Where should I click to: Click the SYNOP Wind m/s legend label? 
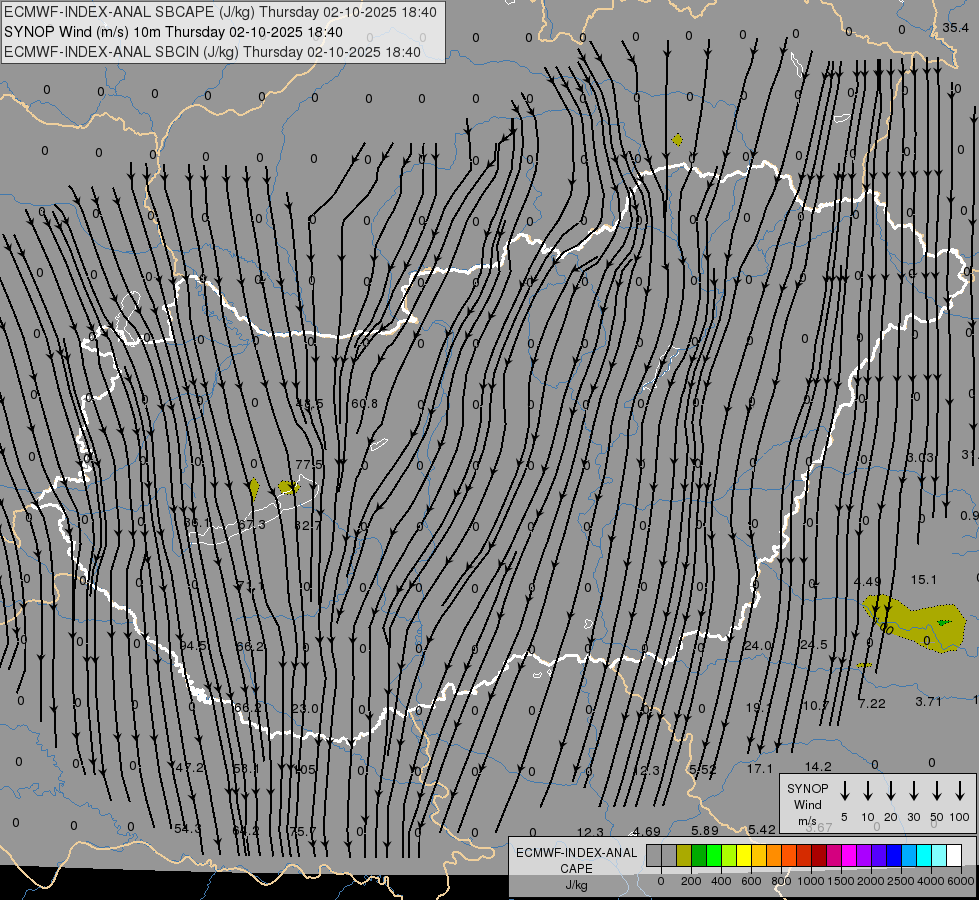pos(807,804)
